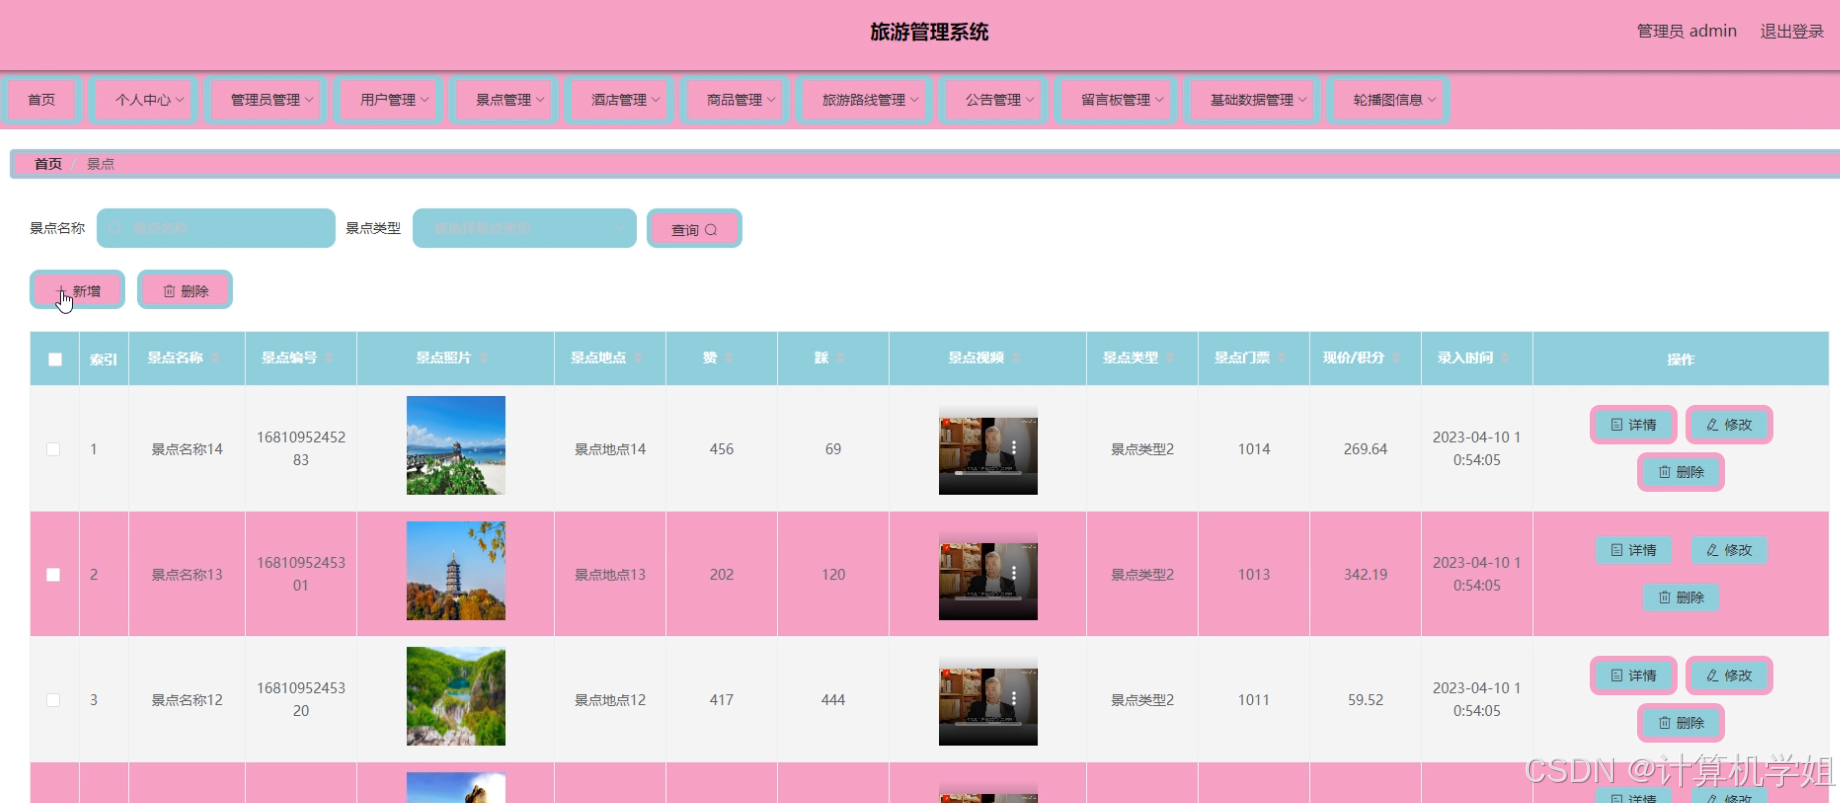Screen dimensions: 1840x803
Task: Expand 酒店管理 menu
Action: [619, 100]
